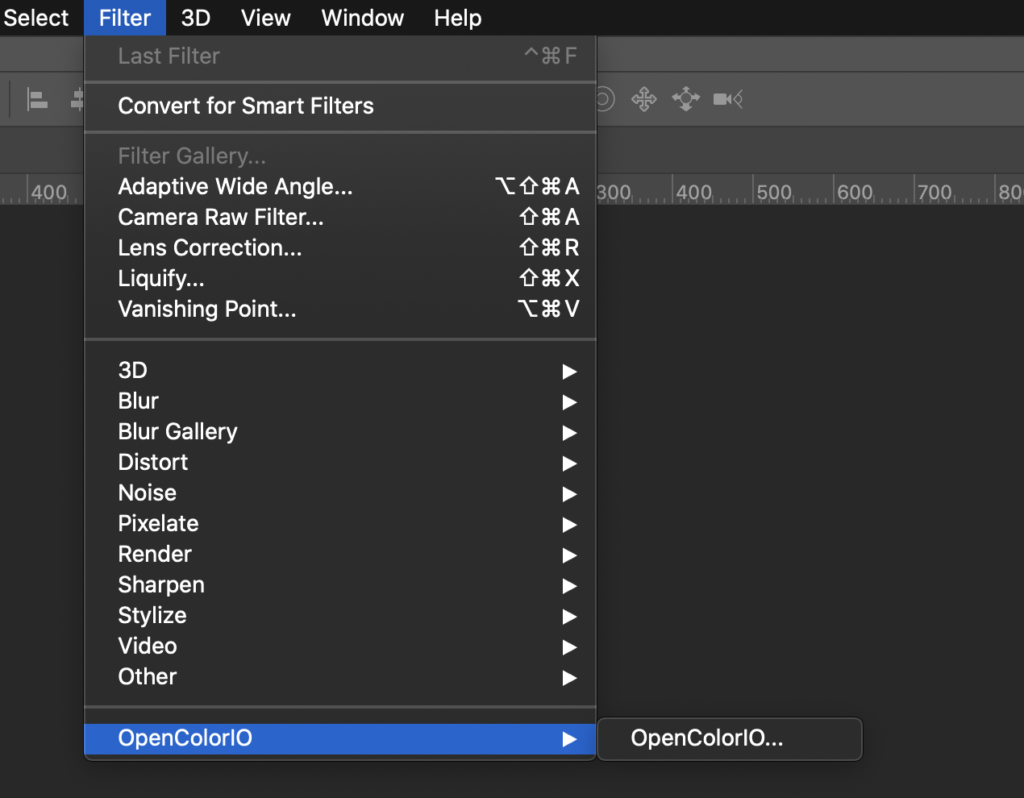Click the 3D camera zoom icon

point(727,99)
